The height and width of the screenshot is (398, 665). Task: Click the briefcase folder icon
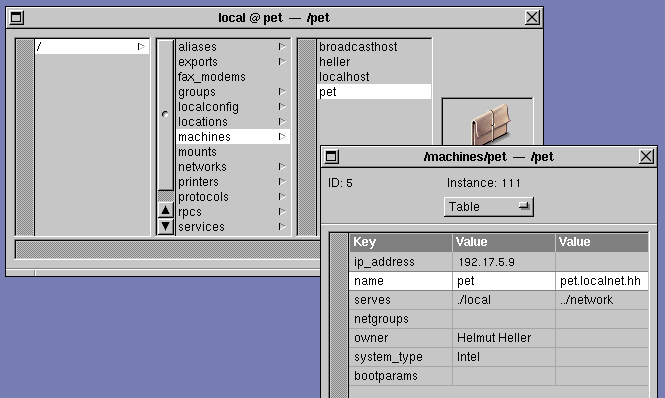tap(490, 125)
